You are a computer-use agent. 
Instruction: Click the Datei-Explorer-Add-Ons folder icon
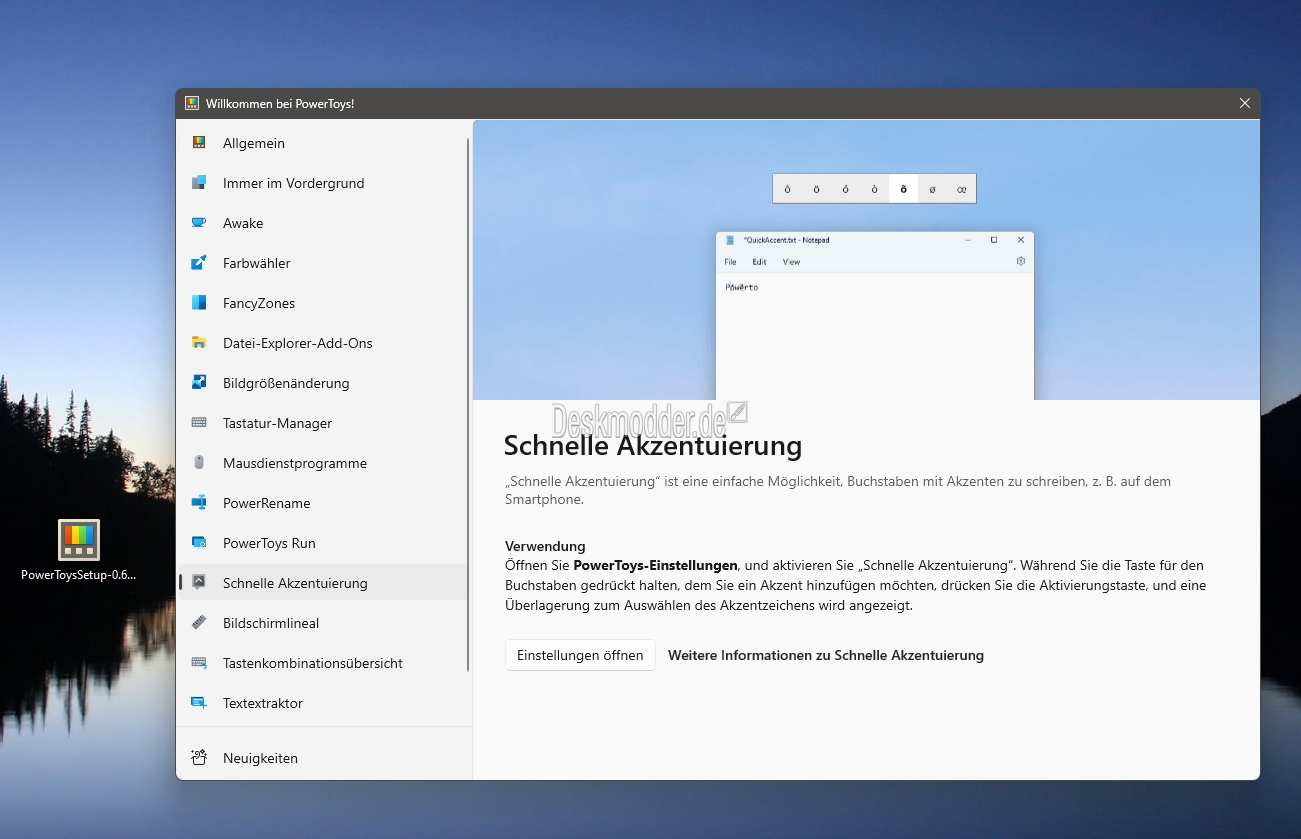(x=199, y=343)
